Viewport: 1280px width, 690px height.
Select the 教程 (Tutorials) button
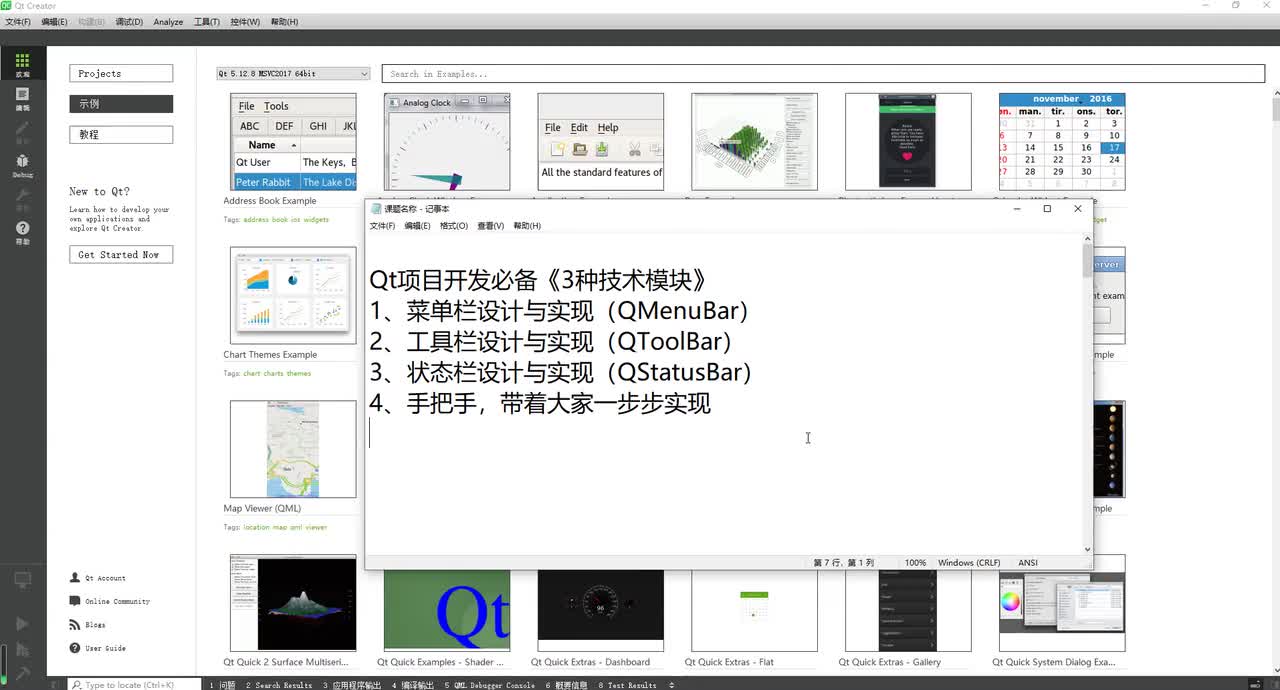pyautogui.click(x=121, y=134)
